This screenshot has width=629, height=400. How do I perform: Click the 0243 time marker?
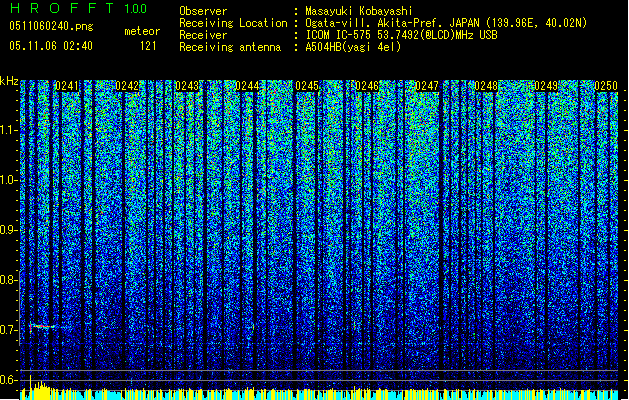pyautogui.click(x=187, y=86)
